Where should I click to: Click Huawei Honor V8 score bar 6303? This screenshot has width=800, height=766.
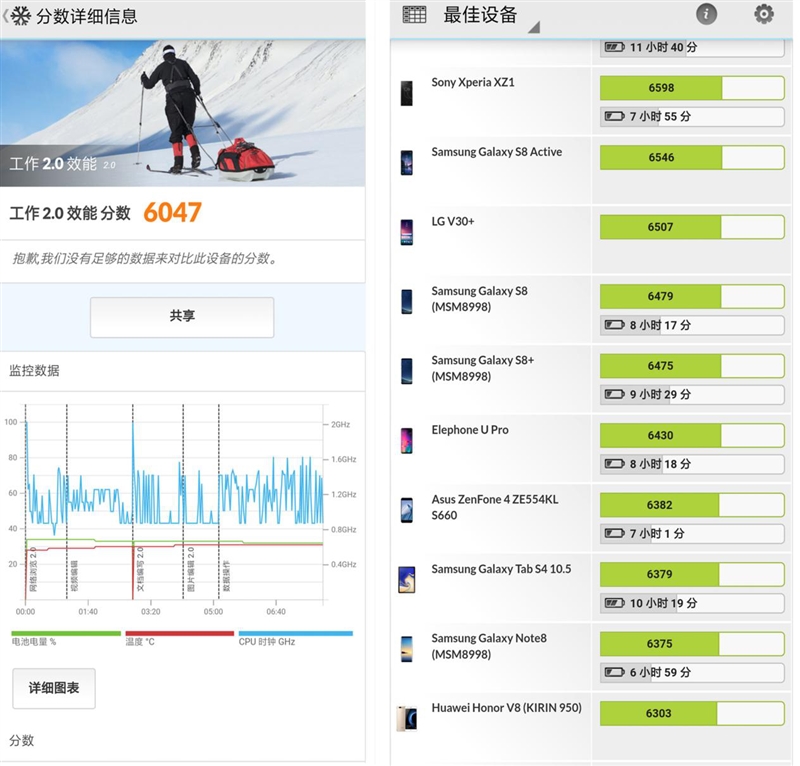coord(692,713)
